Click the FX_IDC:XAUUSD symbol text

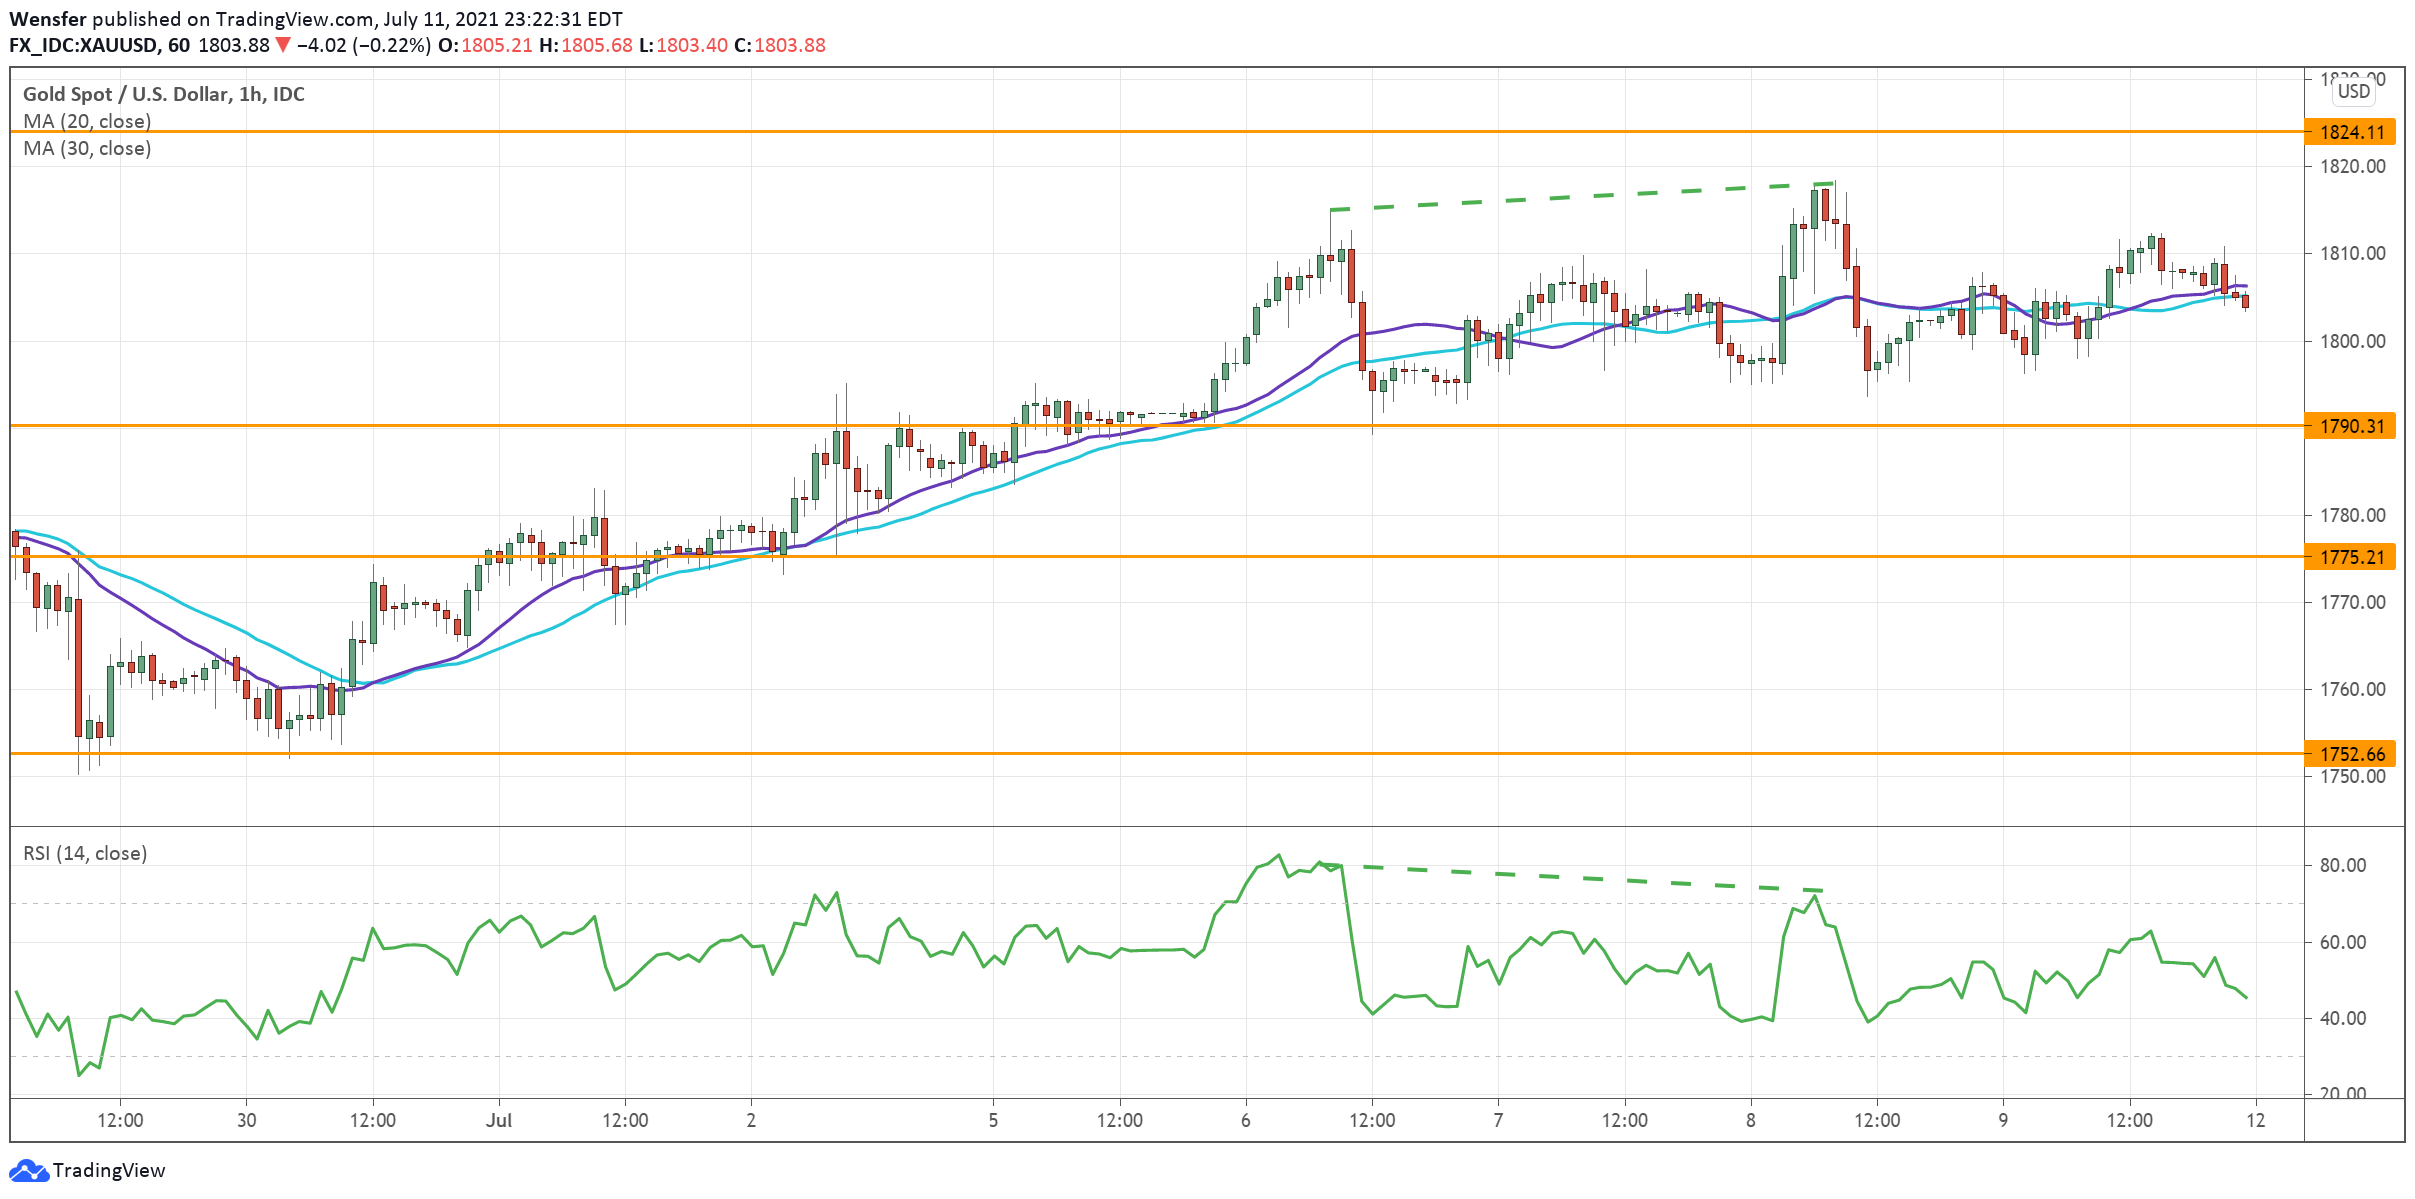(84, 45)
